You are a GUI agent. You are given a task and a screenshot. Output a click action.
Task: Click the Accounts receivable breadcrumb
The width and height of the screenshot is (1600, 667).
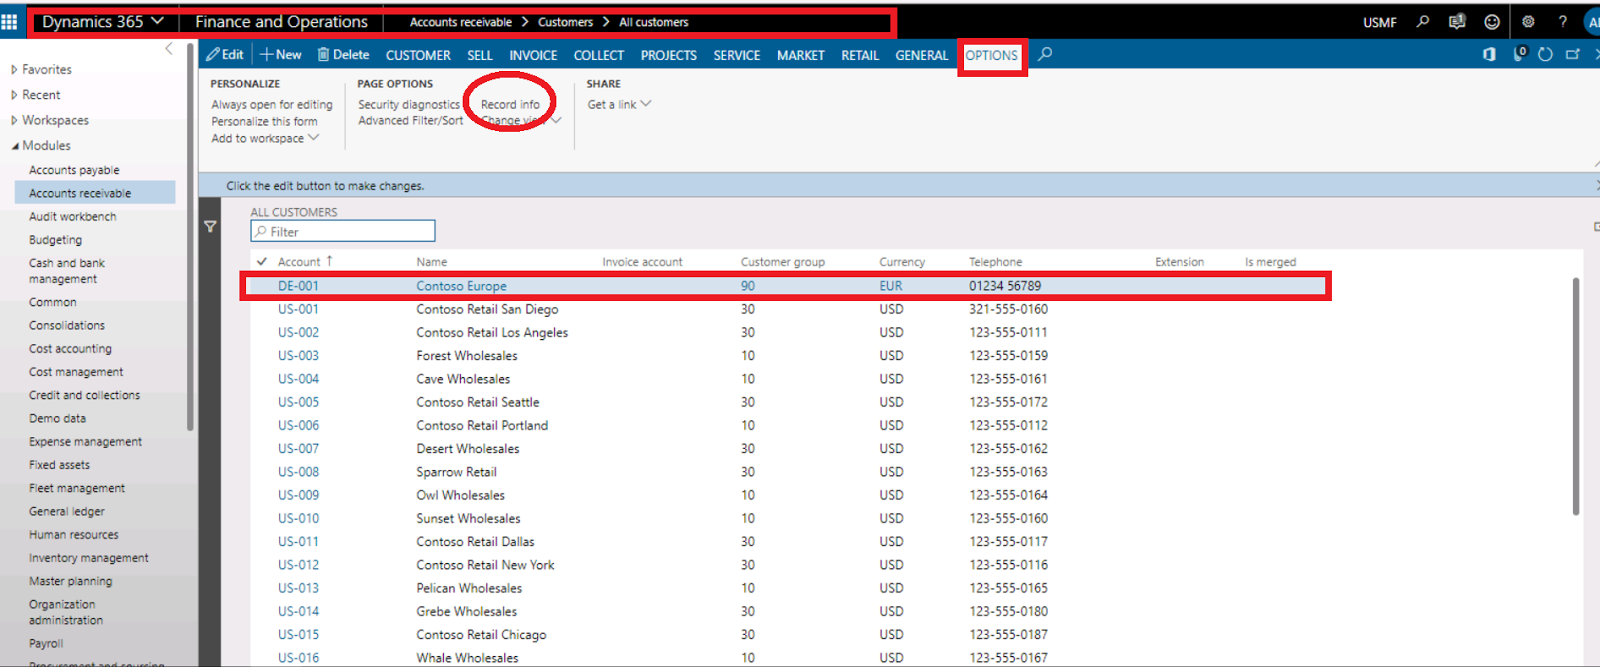(x=460, y=22)
